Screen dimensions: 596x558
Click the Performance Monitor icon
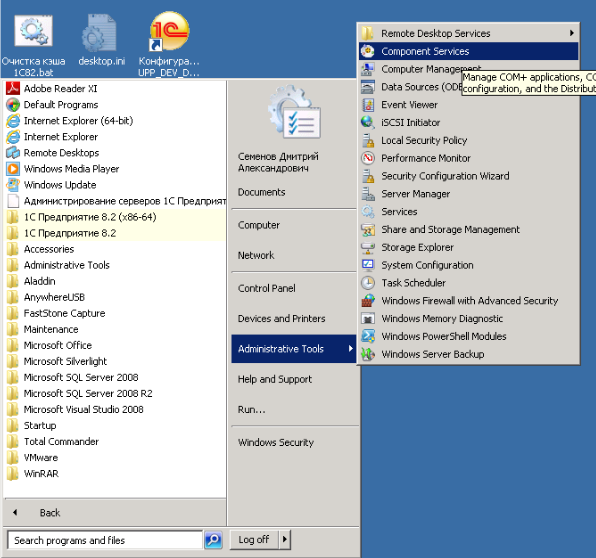point(368,158)
